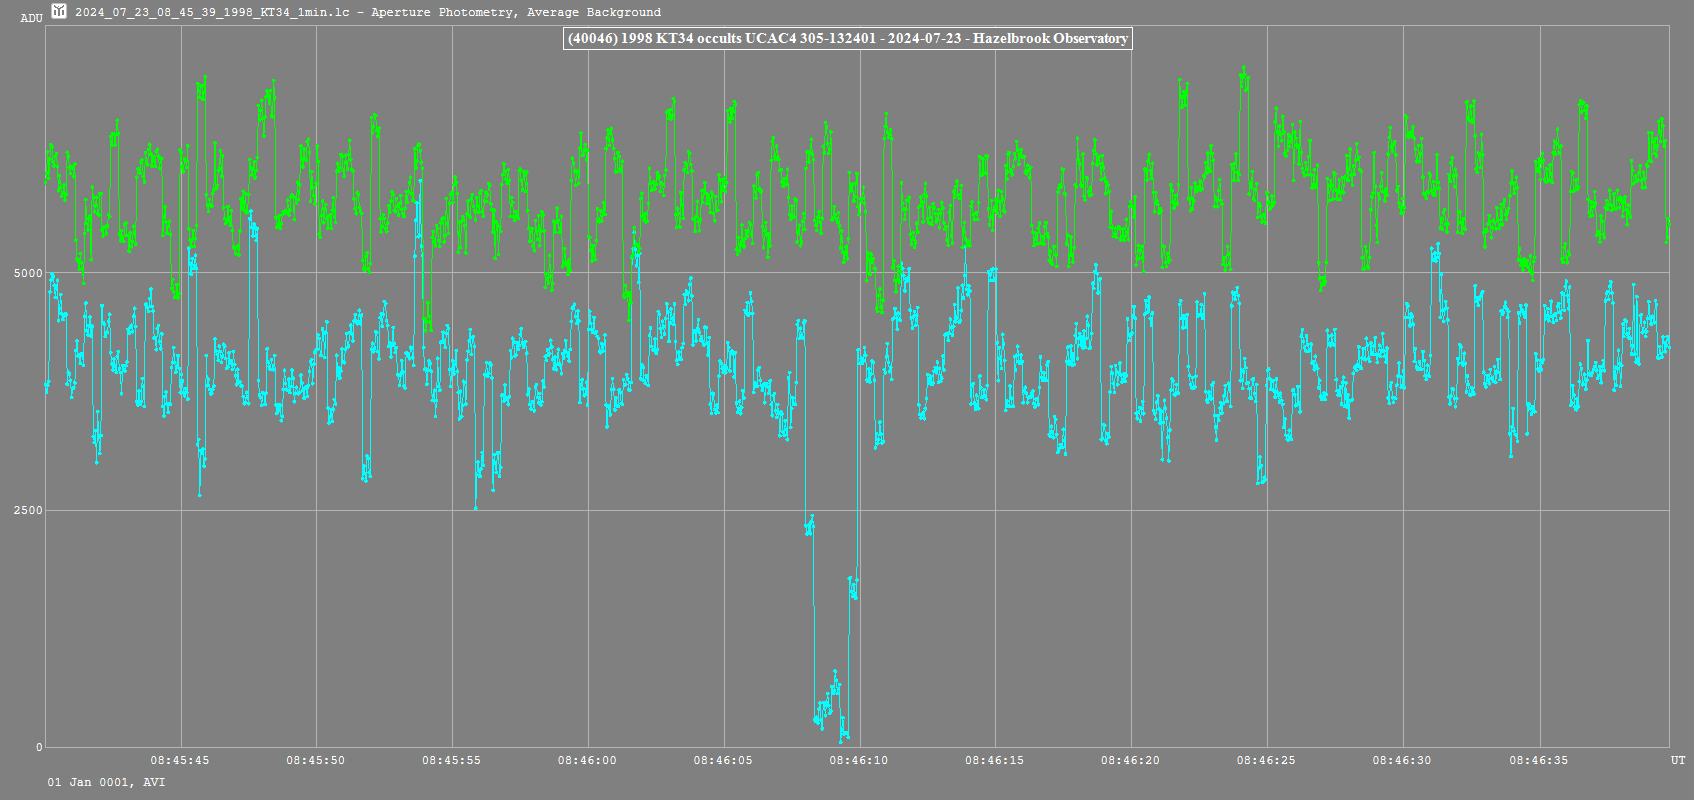1694x800 pixels.
Task: Click the 08:46:25 time label
Action: point(1267,760)
